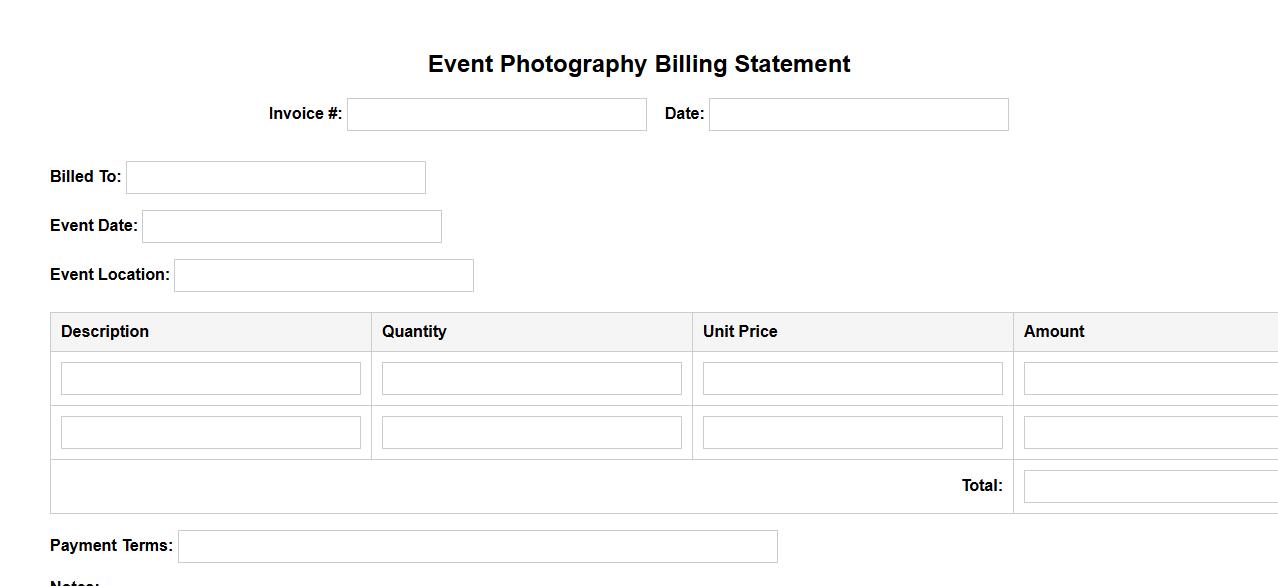Click the Total amount field

1150,486
